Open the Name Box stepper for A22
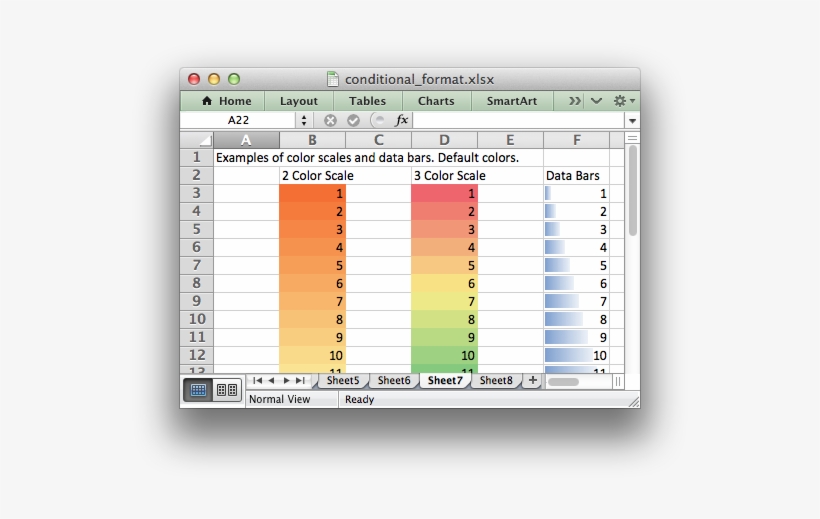 pos(304,120)
